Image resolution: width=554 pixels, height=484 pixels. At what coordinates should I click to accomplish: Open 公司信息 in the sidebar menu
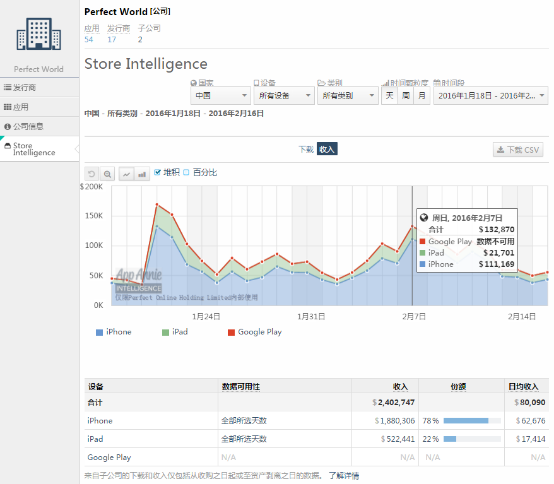click(40, 126)
